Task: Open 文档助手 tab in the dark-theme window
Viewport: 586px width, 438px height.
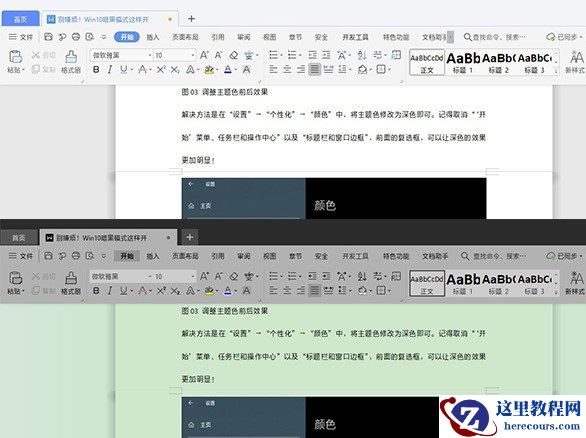Action: click(435, 256)
